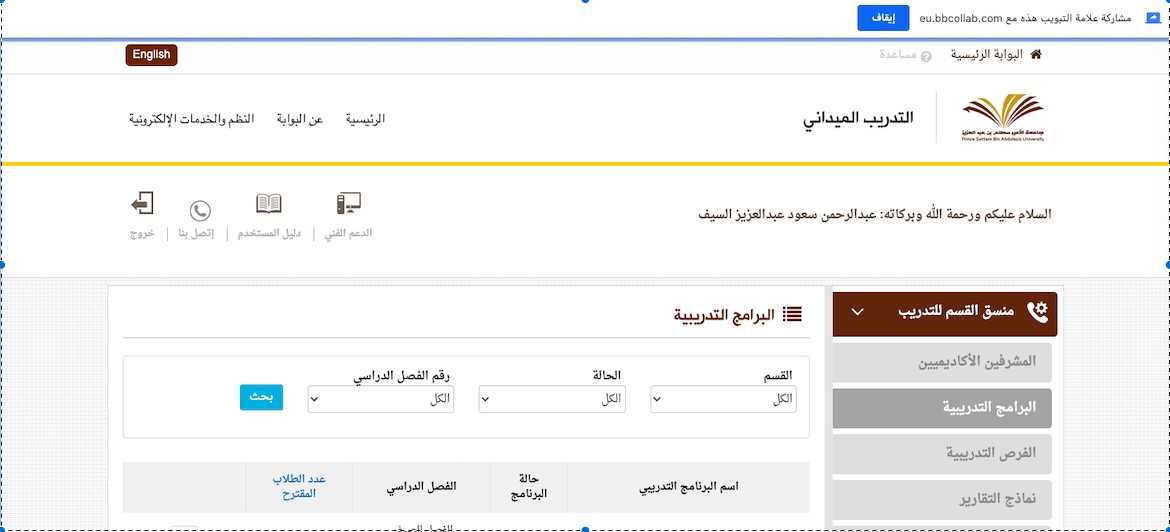Click the screen share icon in sharing bar
This screenshot has height=532, width=1170.
[1152, 18]
